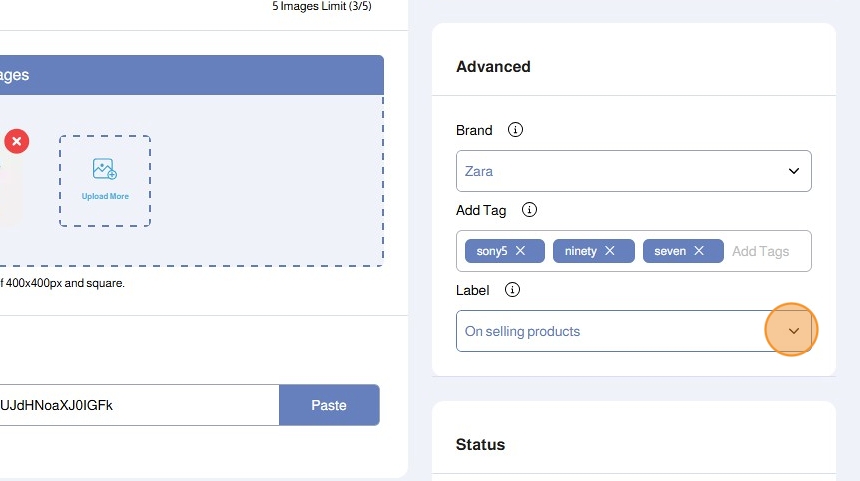This screenshot has height=481, width=860.
Task: Click the Status section header
Action: click(480, 444)
